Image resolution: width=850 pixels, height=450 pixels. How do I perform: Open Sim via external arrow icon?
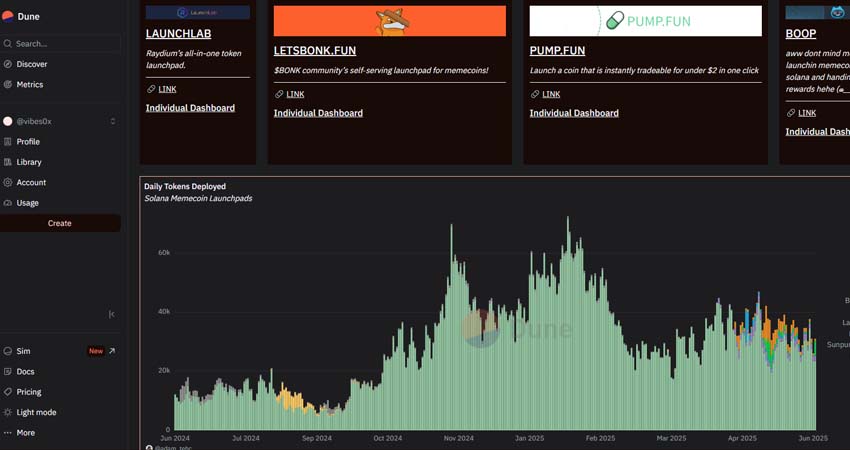click(112, 351)
